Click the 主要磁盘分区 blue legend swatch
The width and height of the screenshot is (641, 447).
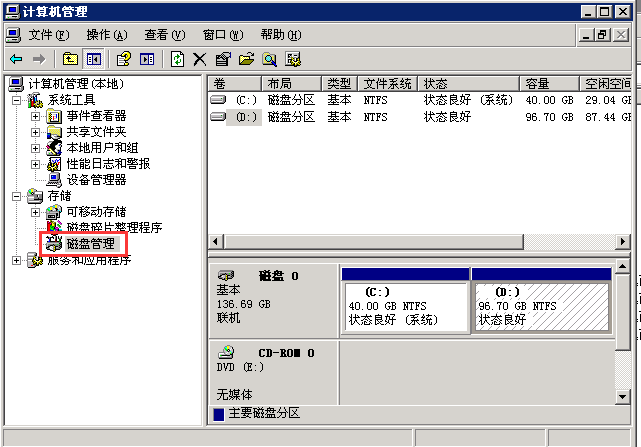click(219, 414)
